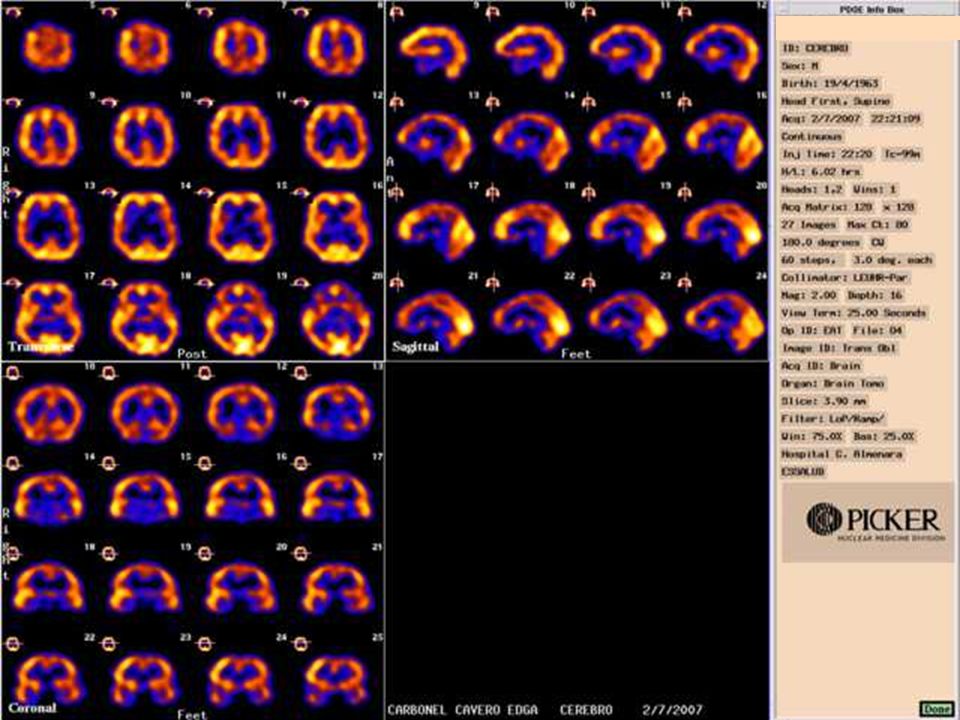This screenshot has width=960, height=720.
Task: Click the 'Acq ID: Brain' entry
Action: tap(821, 366)
